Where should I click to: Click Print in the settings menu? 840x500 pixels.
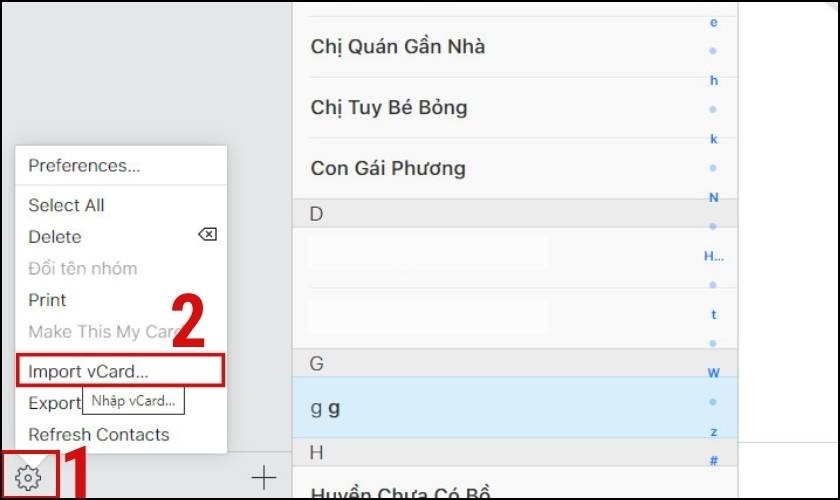click(47, 300)
